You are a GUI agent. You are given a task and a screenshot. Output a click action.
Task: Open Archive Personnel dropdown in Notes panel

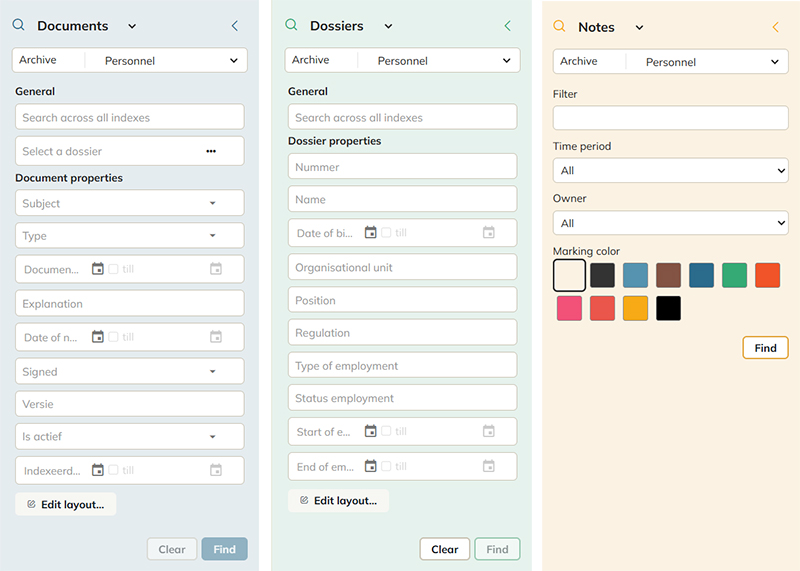(670, 62)
